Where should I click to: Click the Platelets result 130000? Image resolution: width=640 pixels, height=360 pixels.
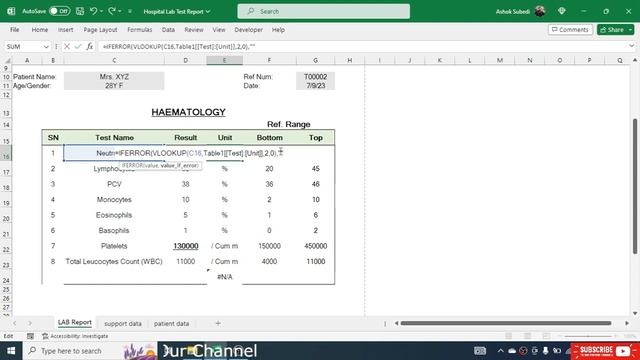[x=186, y=246]
